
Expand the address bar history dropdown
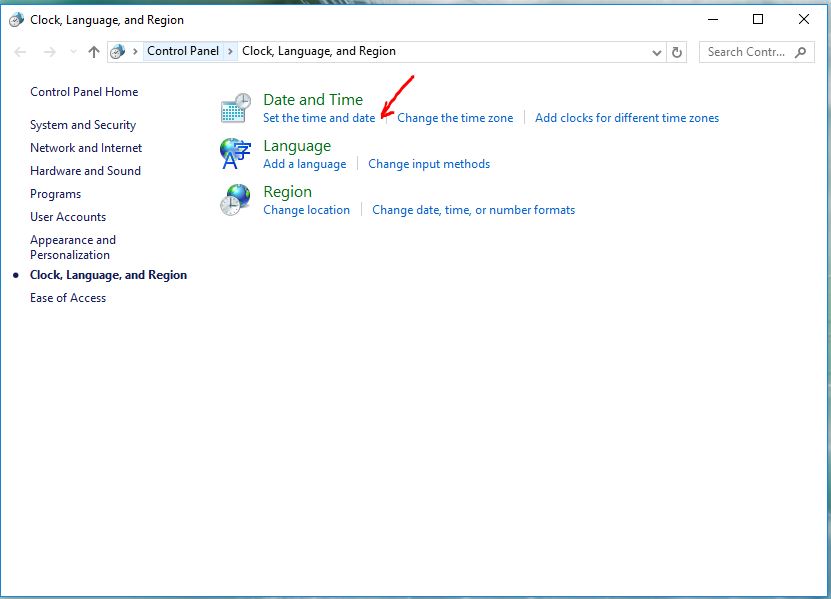click(x=657, y=52)
